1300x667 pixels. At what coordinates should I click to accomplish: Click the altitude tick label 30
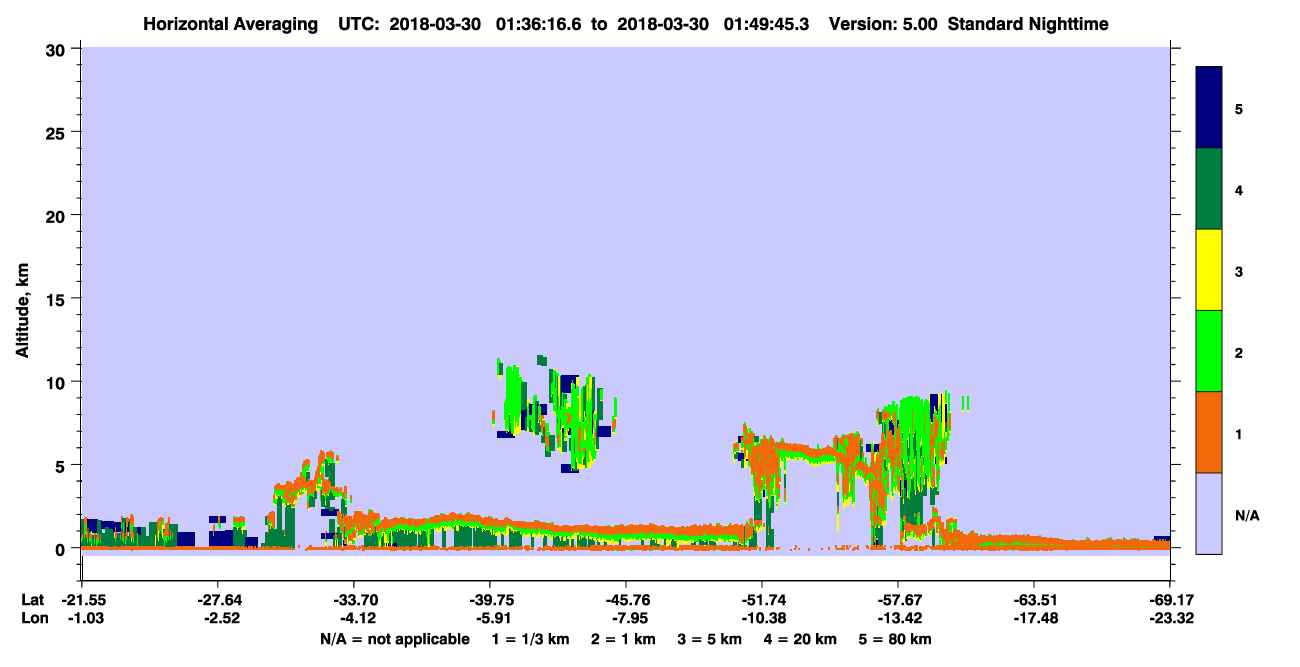(58, 49)
